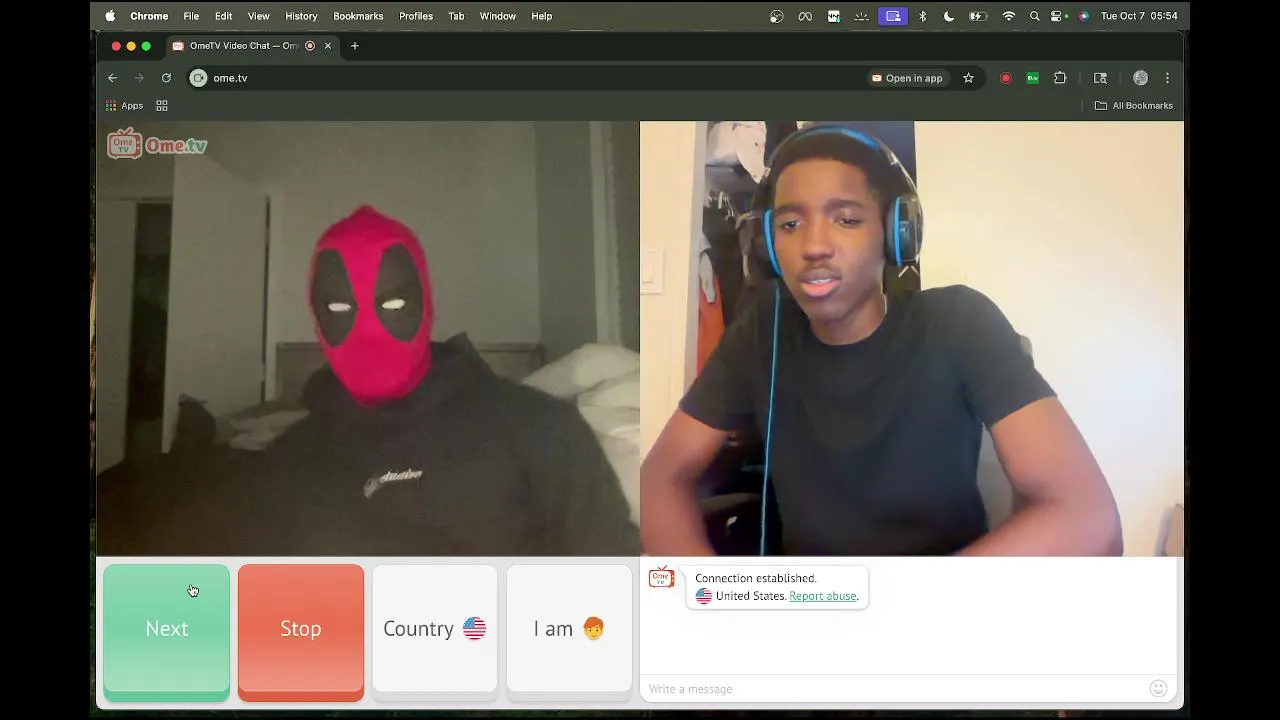Open the 'I am' gender selector
This screenshot has height=720, width=1280.
click(569, 629)
